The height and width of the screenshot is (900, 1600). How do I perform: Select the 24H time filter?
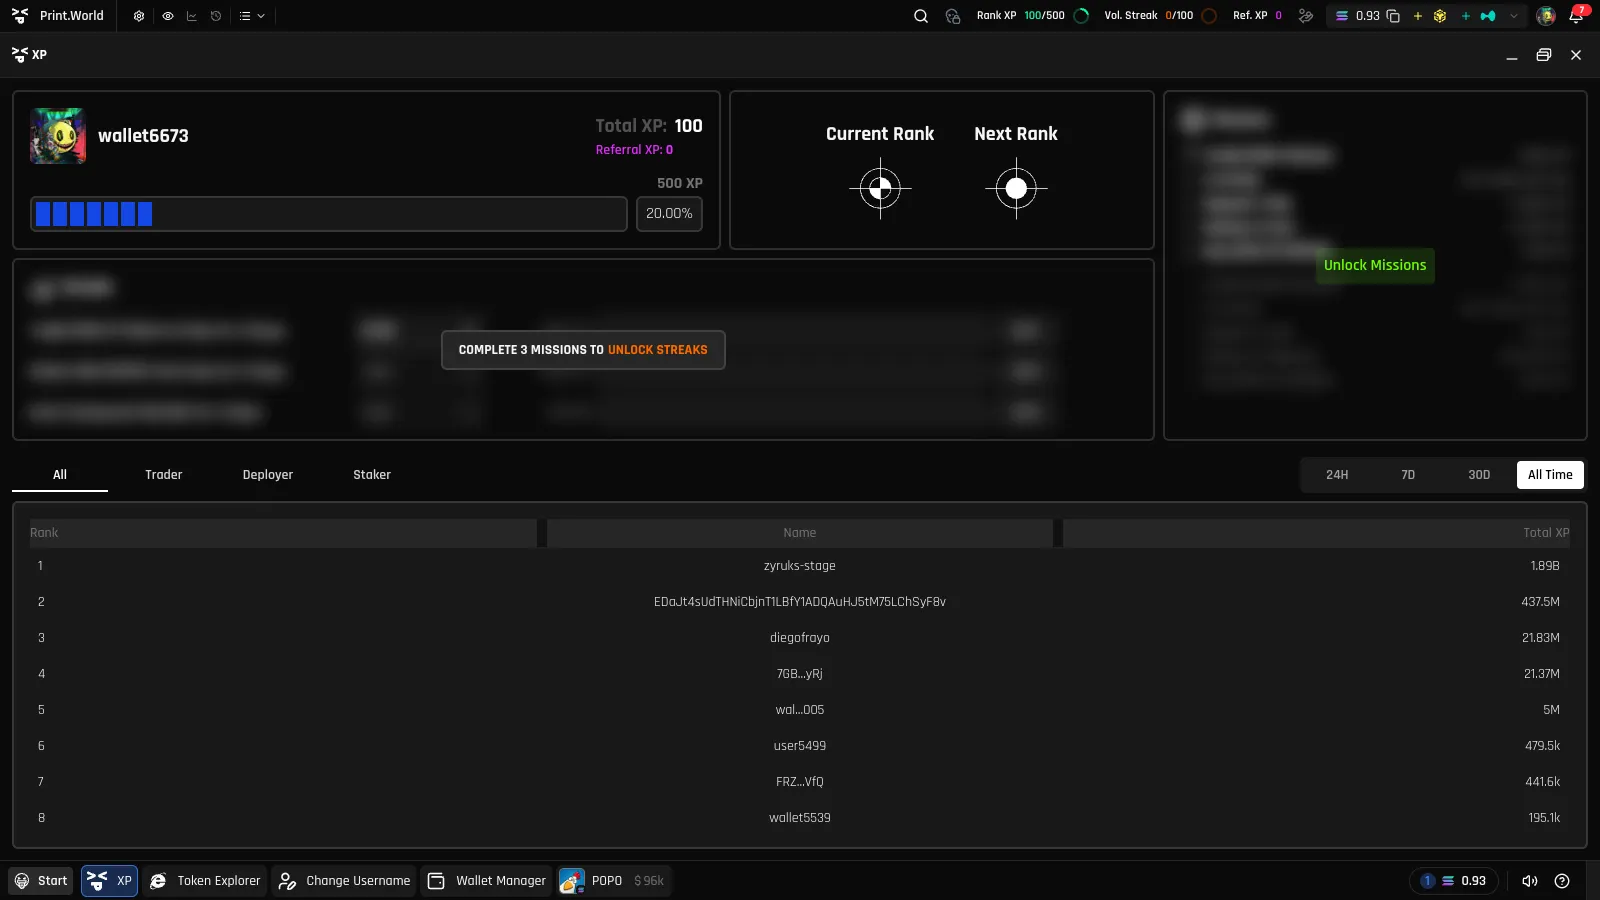coord(1337,475)
